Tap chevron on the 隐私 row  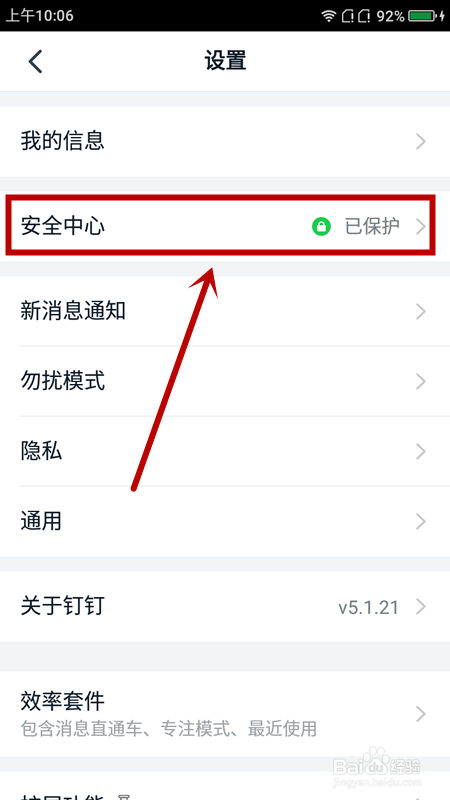click(420, 452)
